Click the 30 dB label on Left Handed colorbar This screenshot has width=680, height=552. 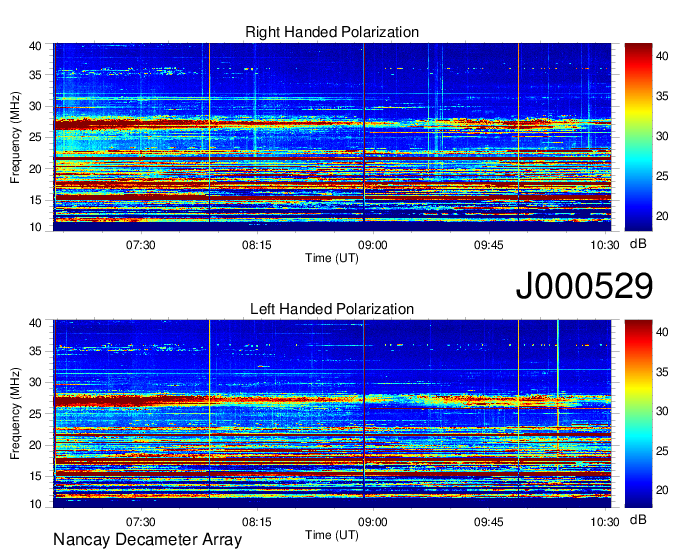click(x=662, y=411)
